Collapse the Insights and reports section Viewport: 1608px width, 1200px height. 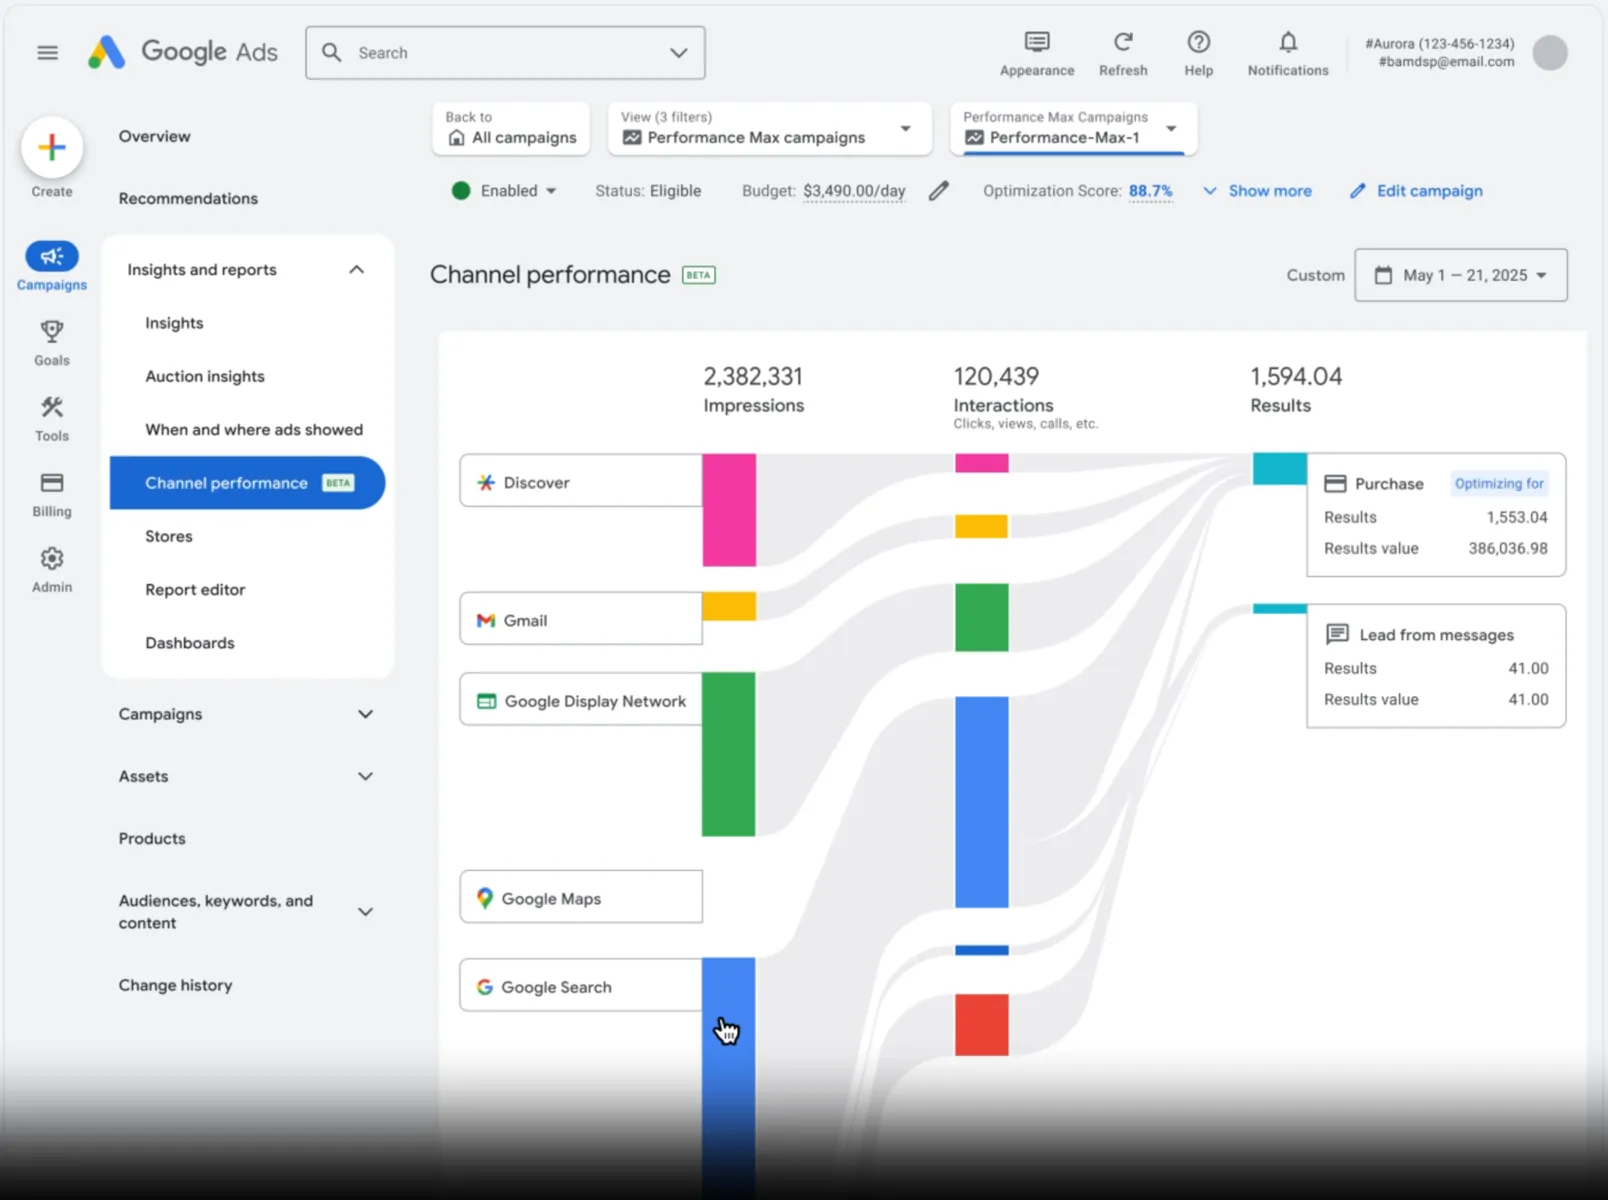point(356,269)
